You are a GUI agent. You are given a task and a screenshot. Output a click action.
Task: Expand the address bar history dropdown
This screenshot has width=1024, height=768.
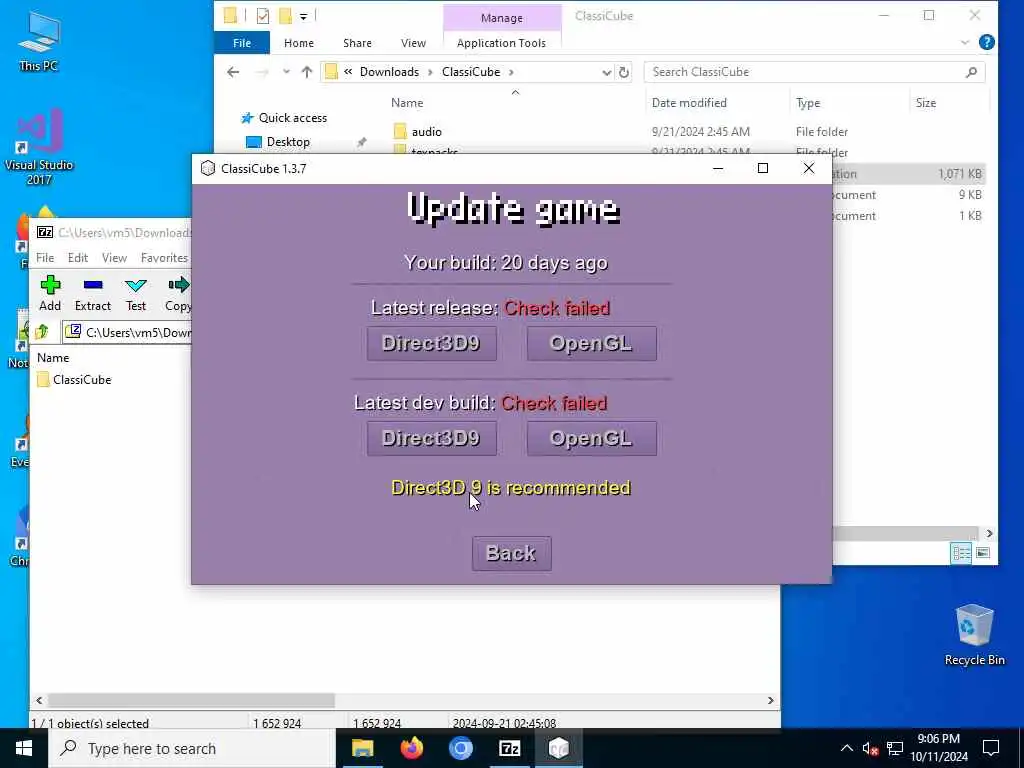click(x=607, y=72)
